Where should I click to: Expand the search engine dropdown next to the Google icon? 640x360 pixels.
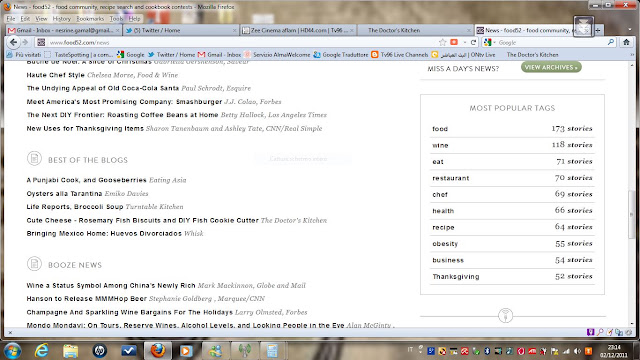click(494, 42)
